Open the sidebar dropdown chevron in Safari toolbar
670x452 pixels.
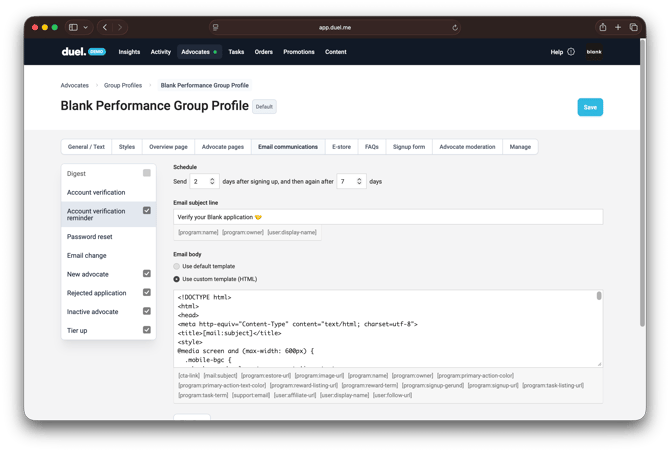[x=86, y=28]
